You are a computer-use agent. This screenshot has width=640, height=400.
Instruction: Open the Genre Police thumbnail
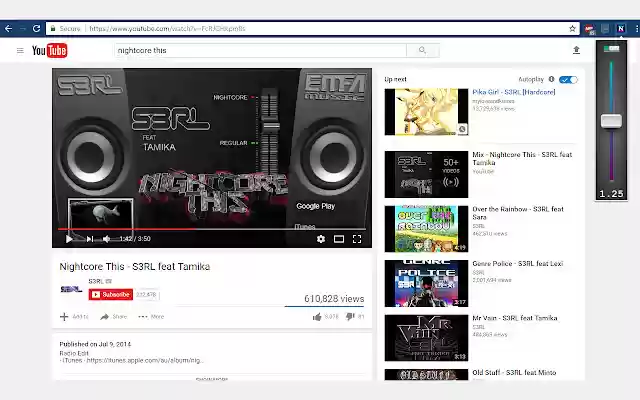426,283
